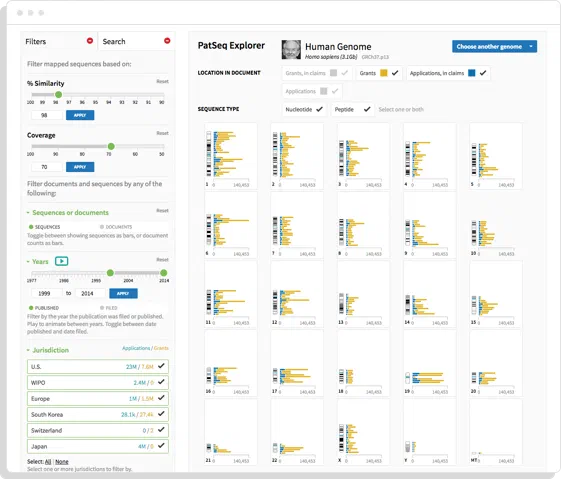Click the Human Genome portrait thumbnail
This screenshot has height=479, width=561.
[x=291, y=49]
